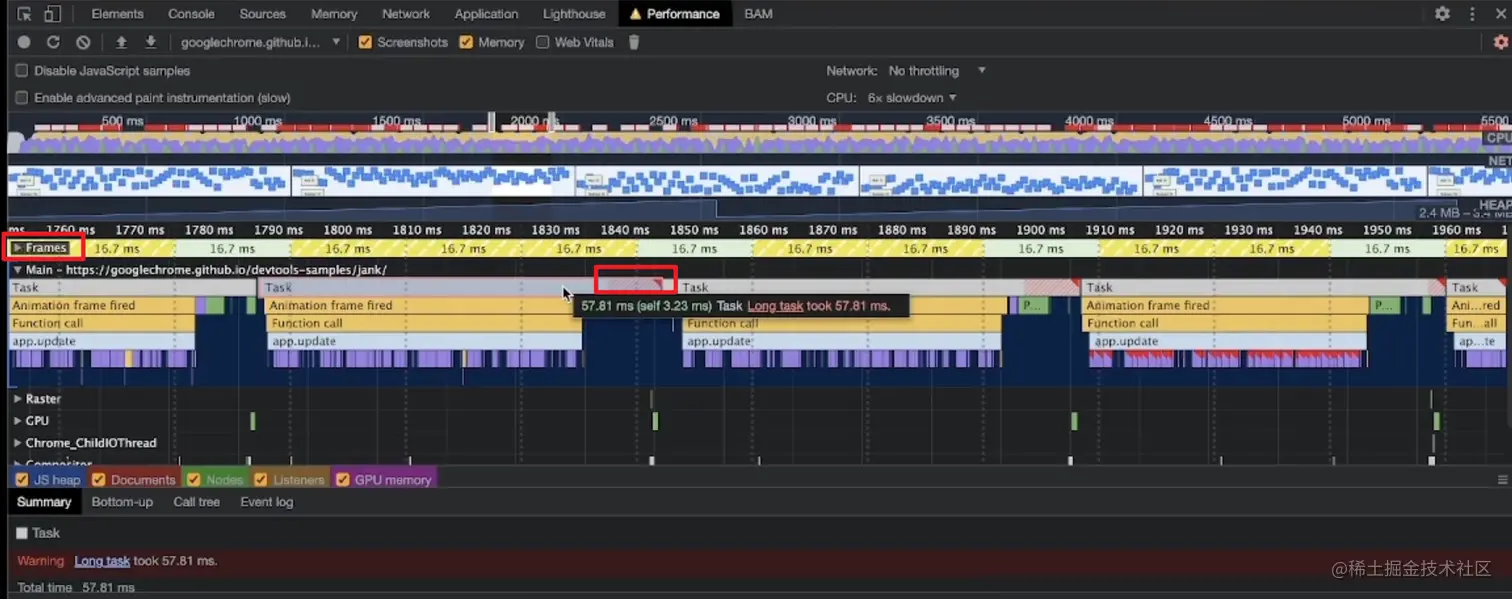1512x599 pixels.
Task: Select the first Animation frame fired bar
Action: pos(101,306)
